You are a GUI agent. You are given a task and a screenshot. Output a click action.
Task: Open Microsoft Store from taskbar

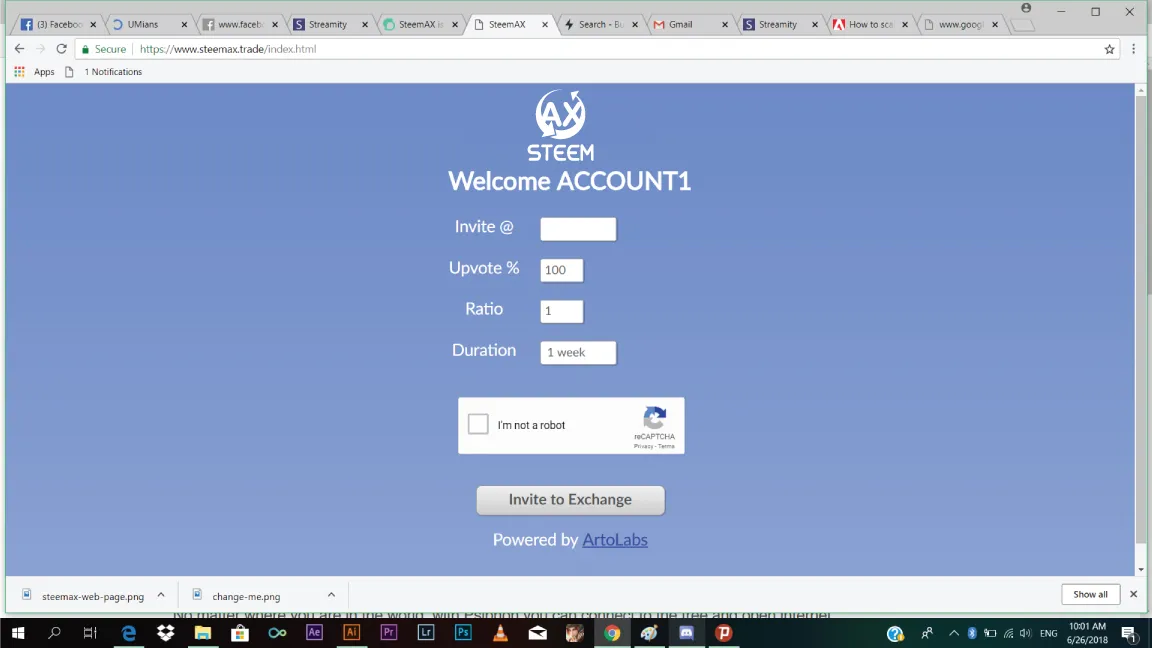[240, 633]
